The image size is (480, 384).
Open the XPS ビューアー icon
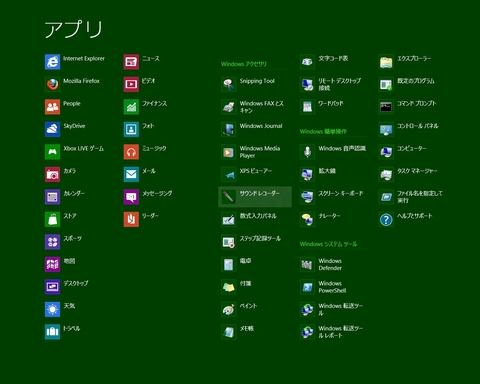coord(229,174)
